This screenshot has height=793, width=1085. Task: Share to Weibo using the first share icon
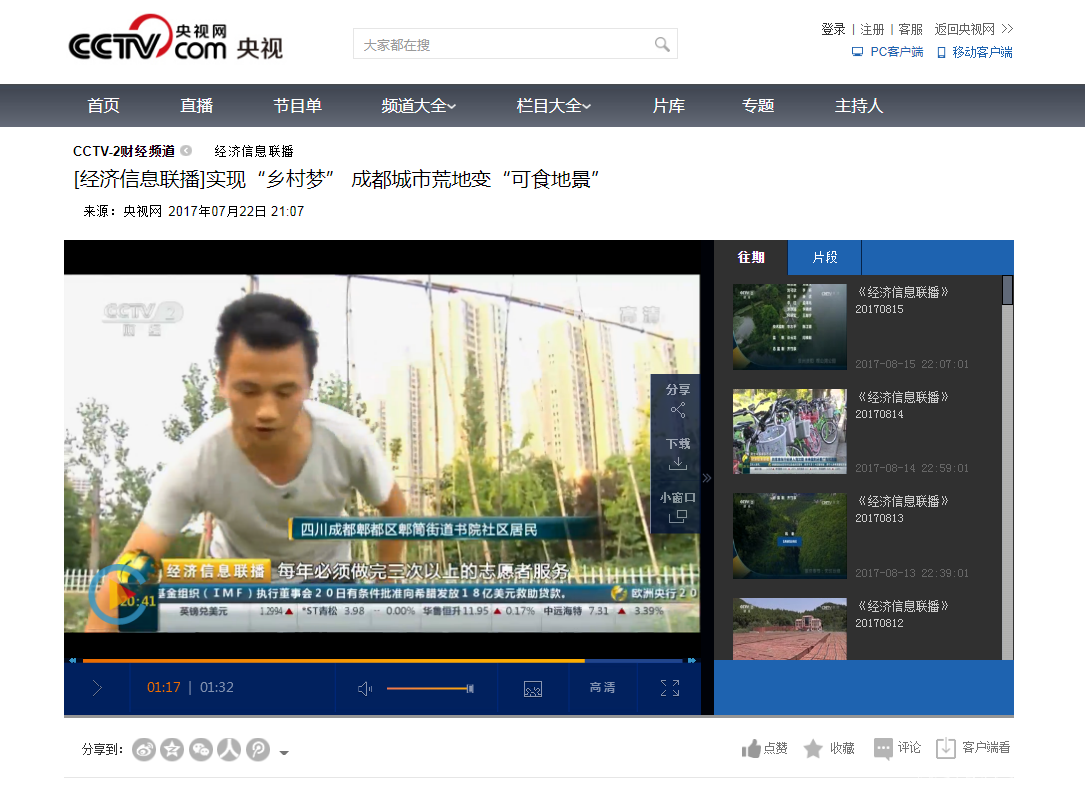pos(144,749)
